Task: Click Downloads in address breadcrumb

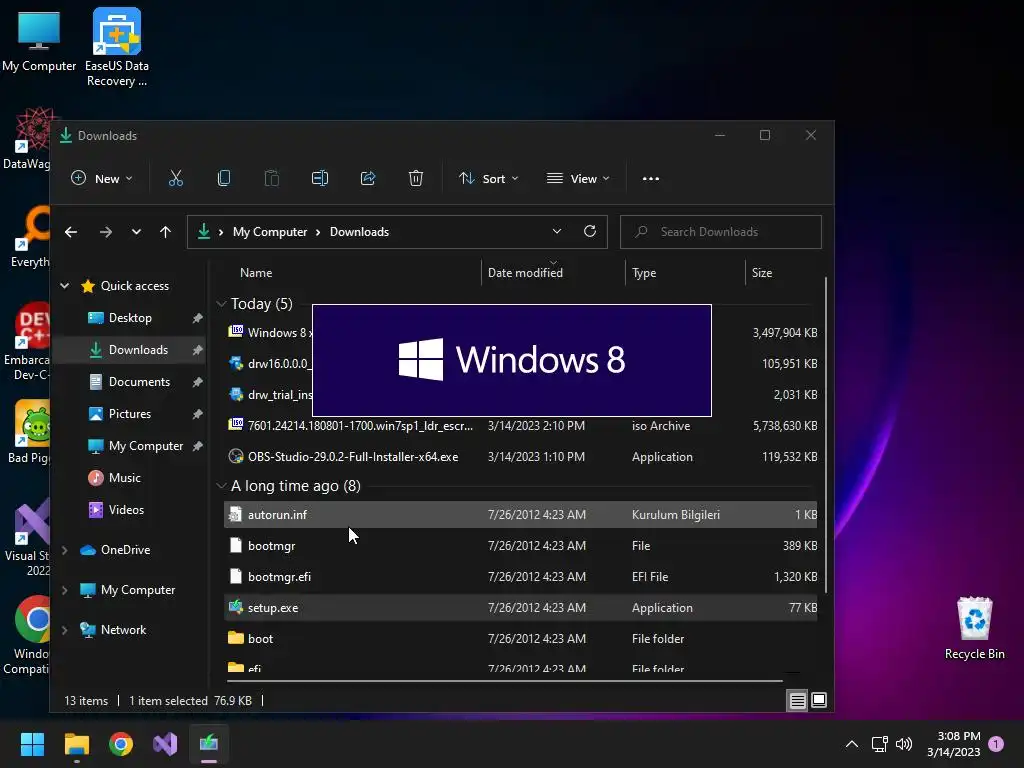Action: click(x=359, y=232)
